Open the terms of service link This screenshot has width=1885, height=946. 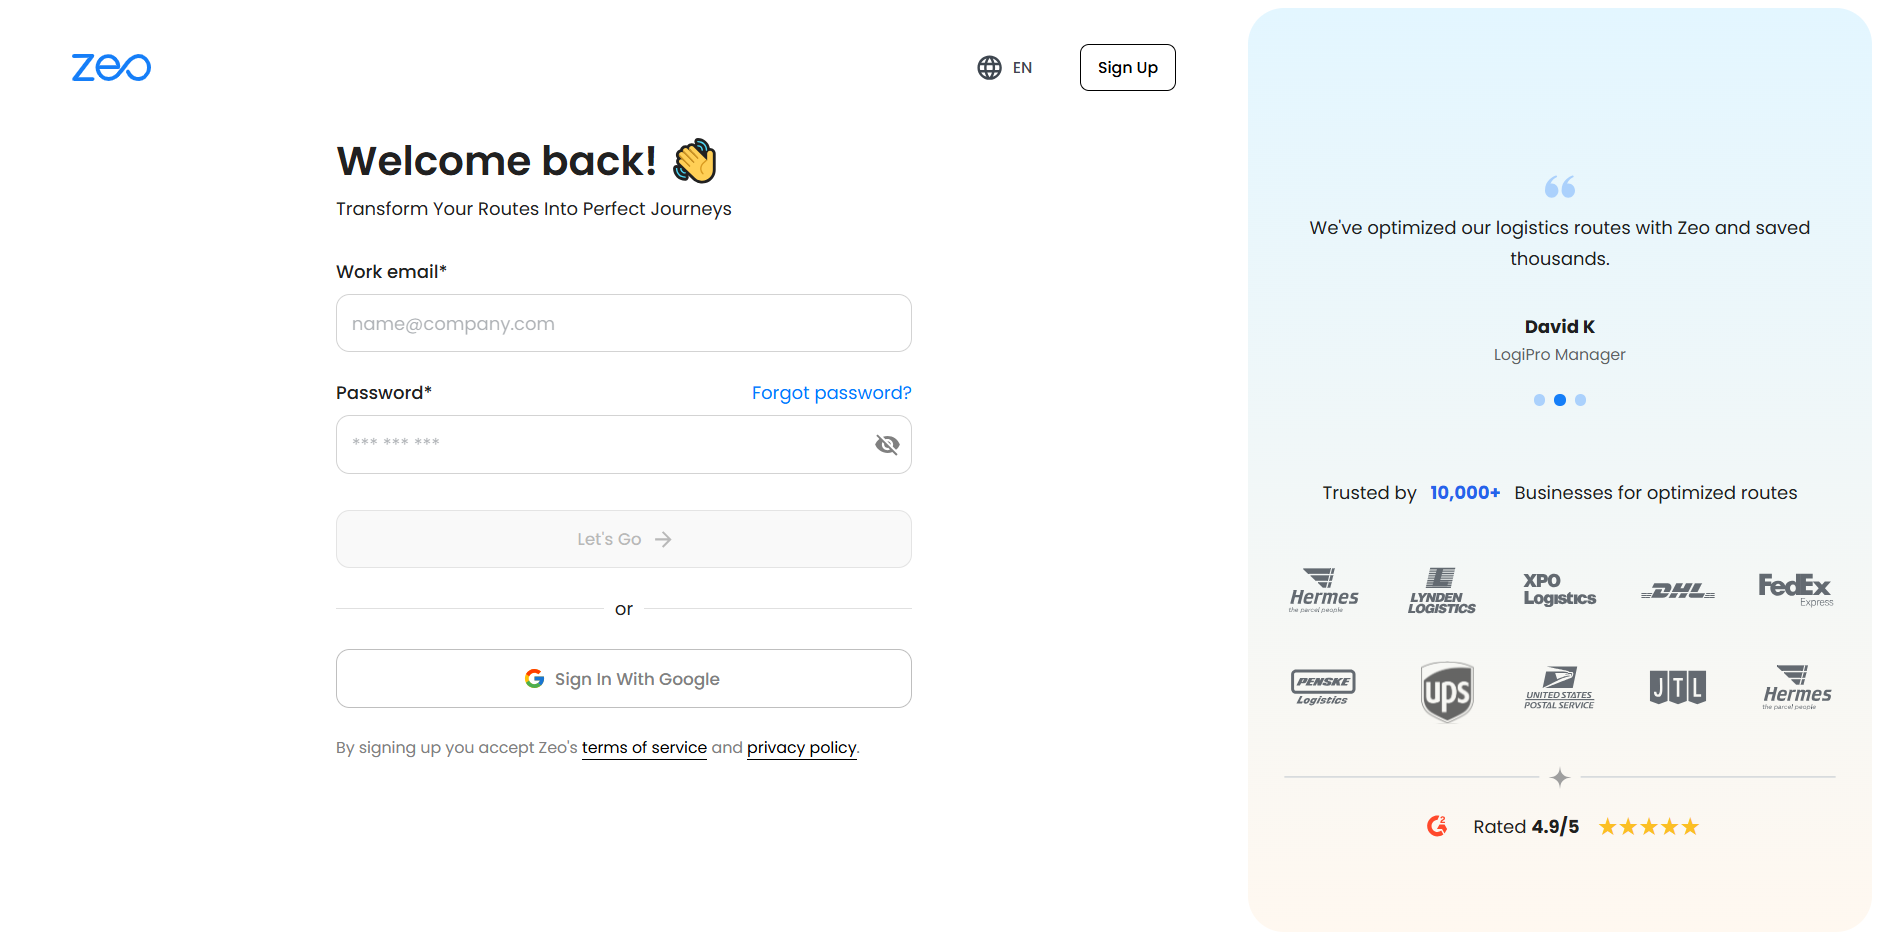coord(644,748)
